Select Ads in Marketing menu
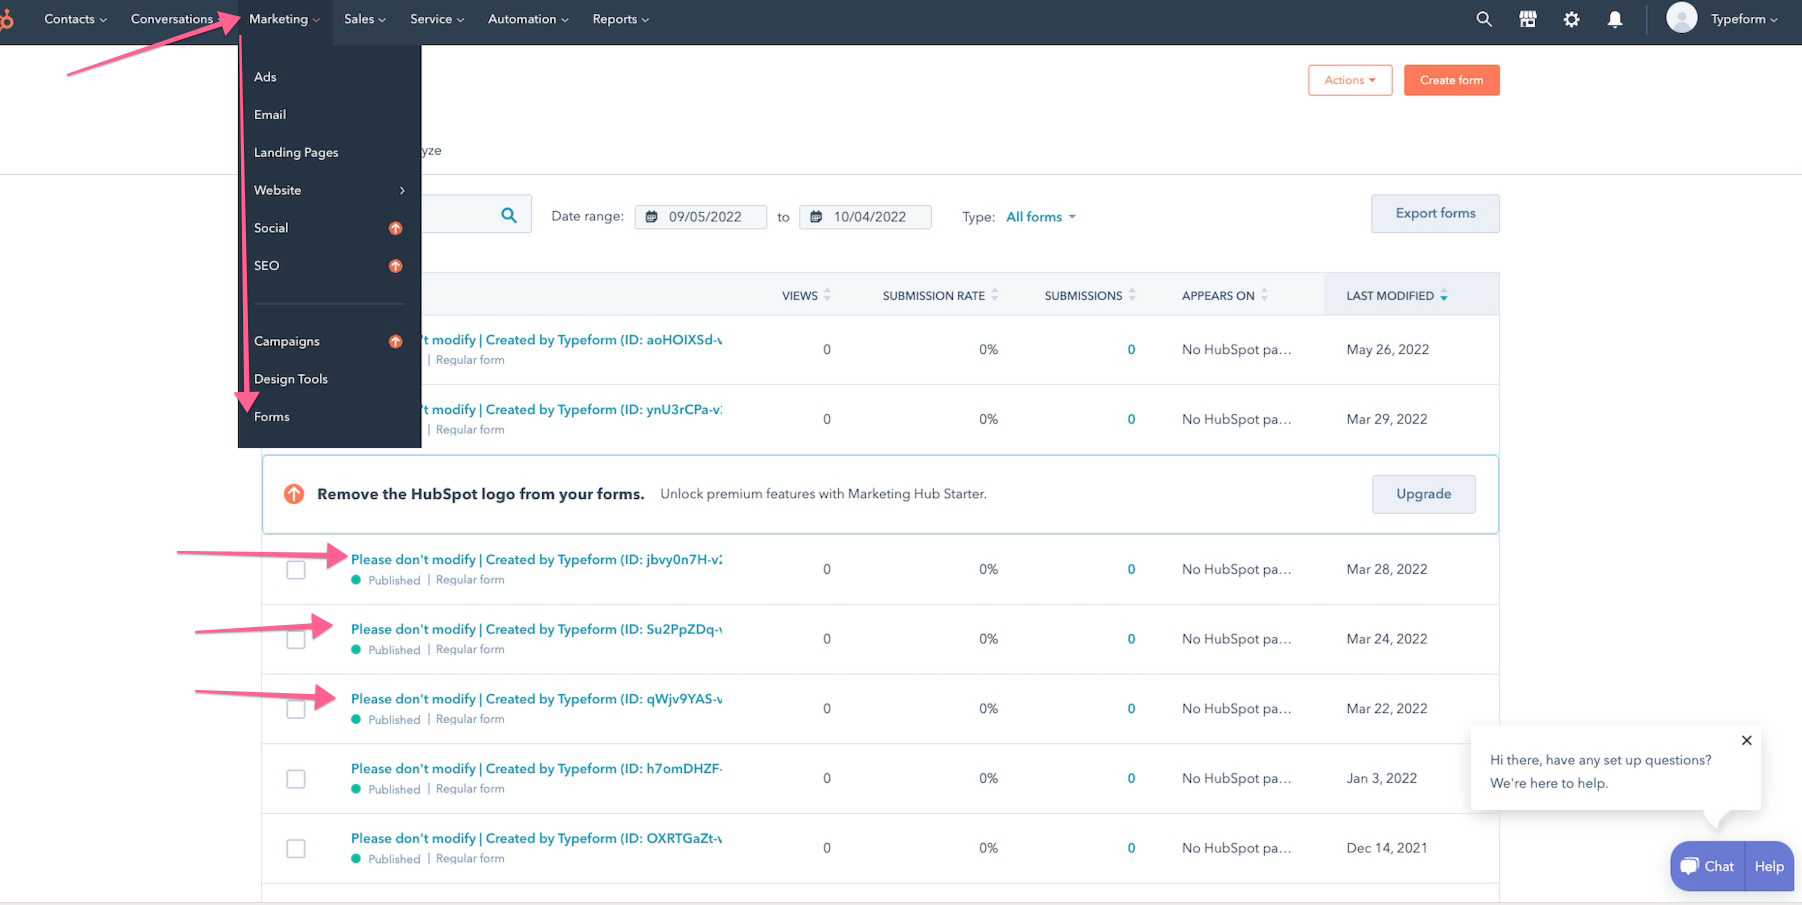Image resolution: width=1802 pixels, height=905 pixels. [265, 77]
